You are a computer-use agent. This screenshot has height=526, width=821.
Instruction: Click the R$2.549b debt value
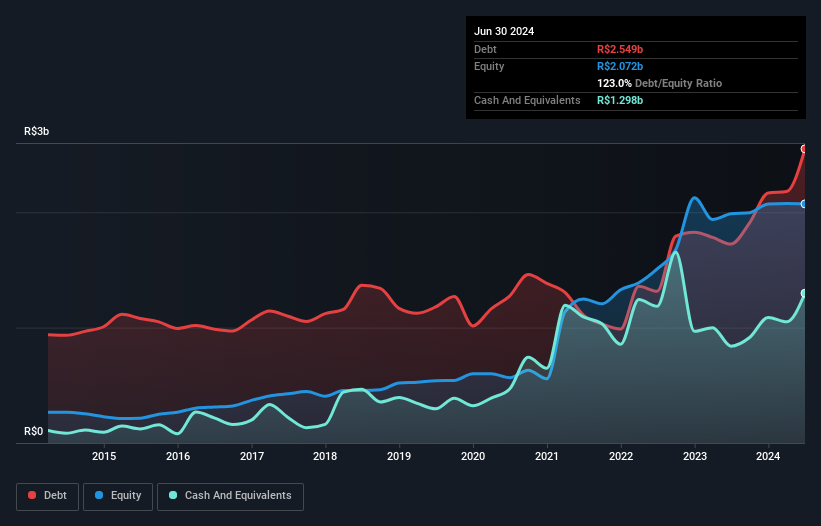tap(620, 49)
